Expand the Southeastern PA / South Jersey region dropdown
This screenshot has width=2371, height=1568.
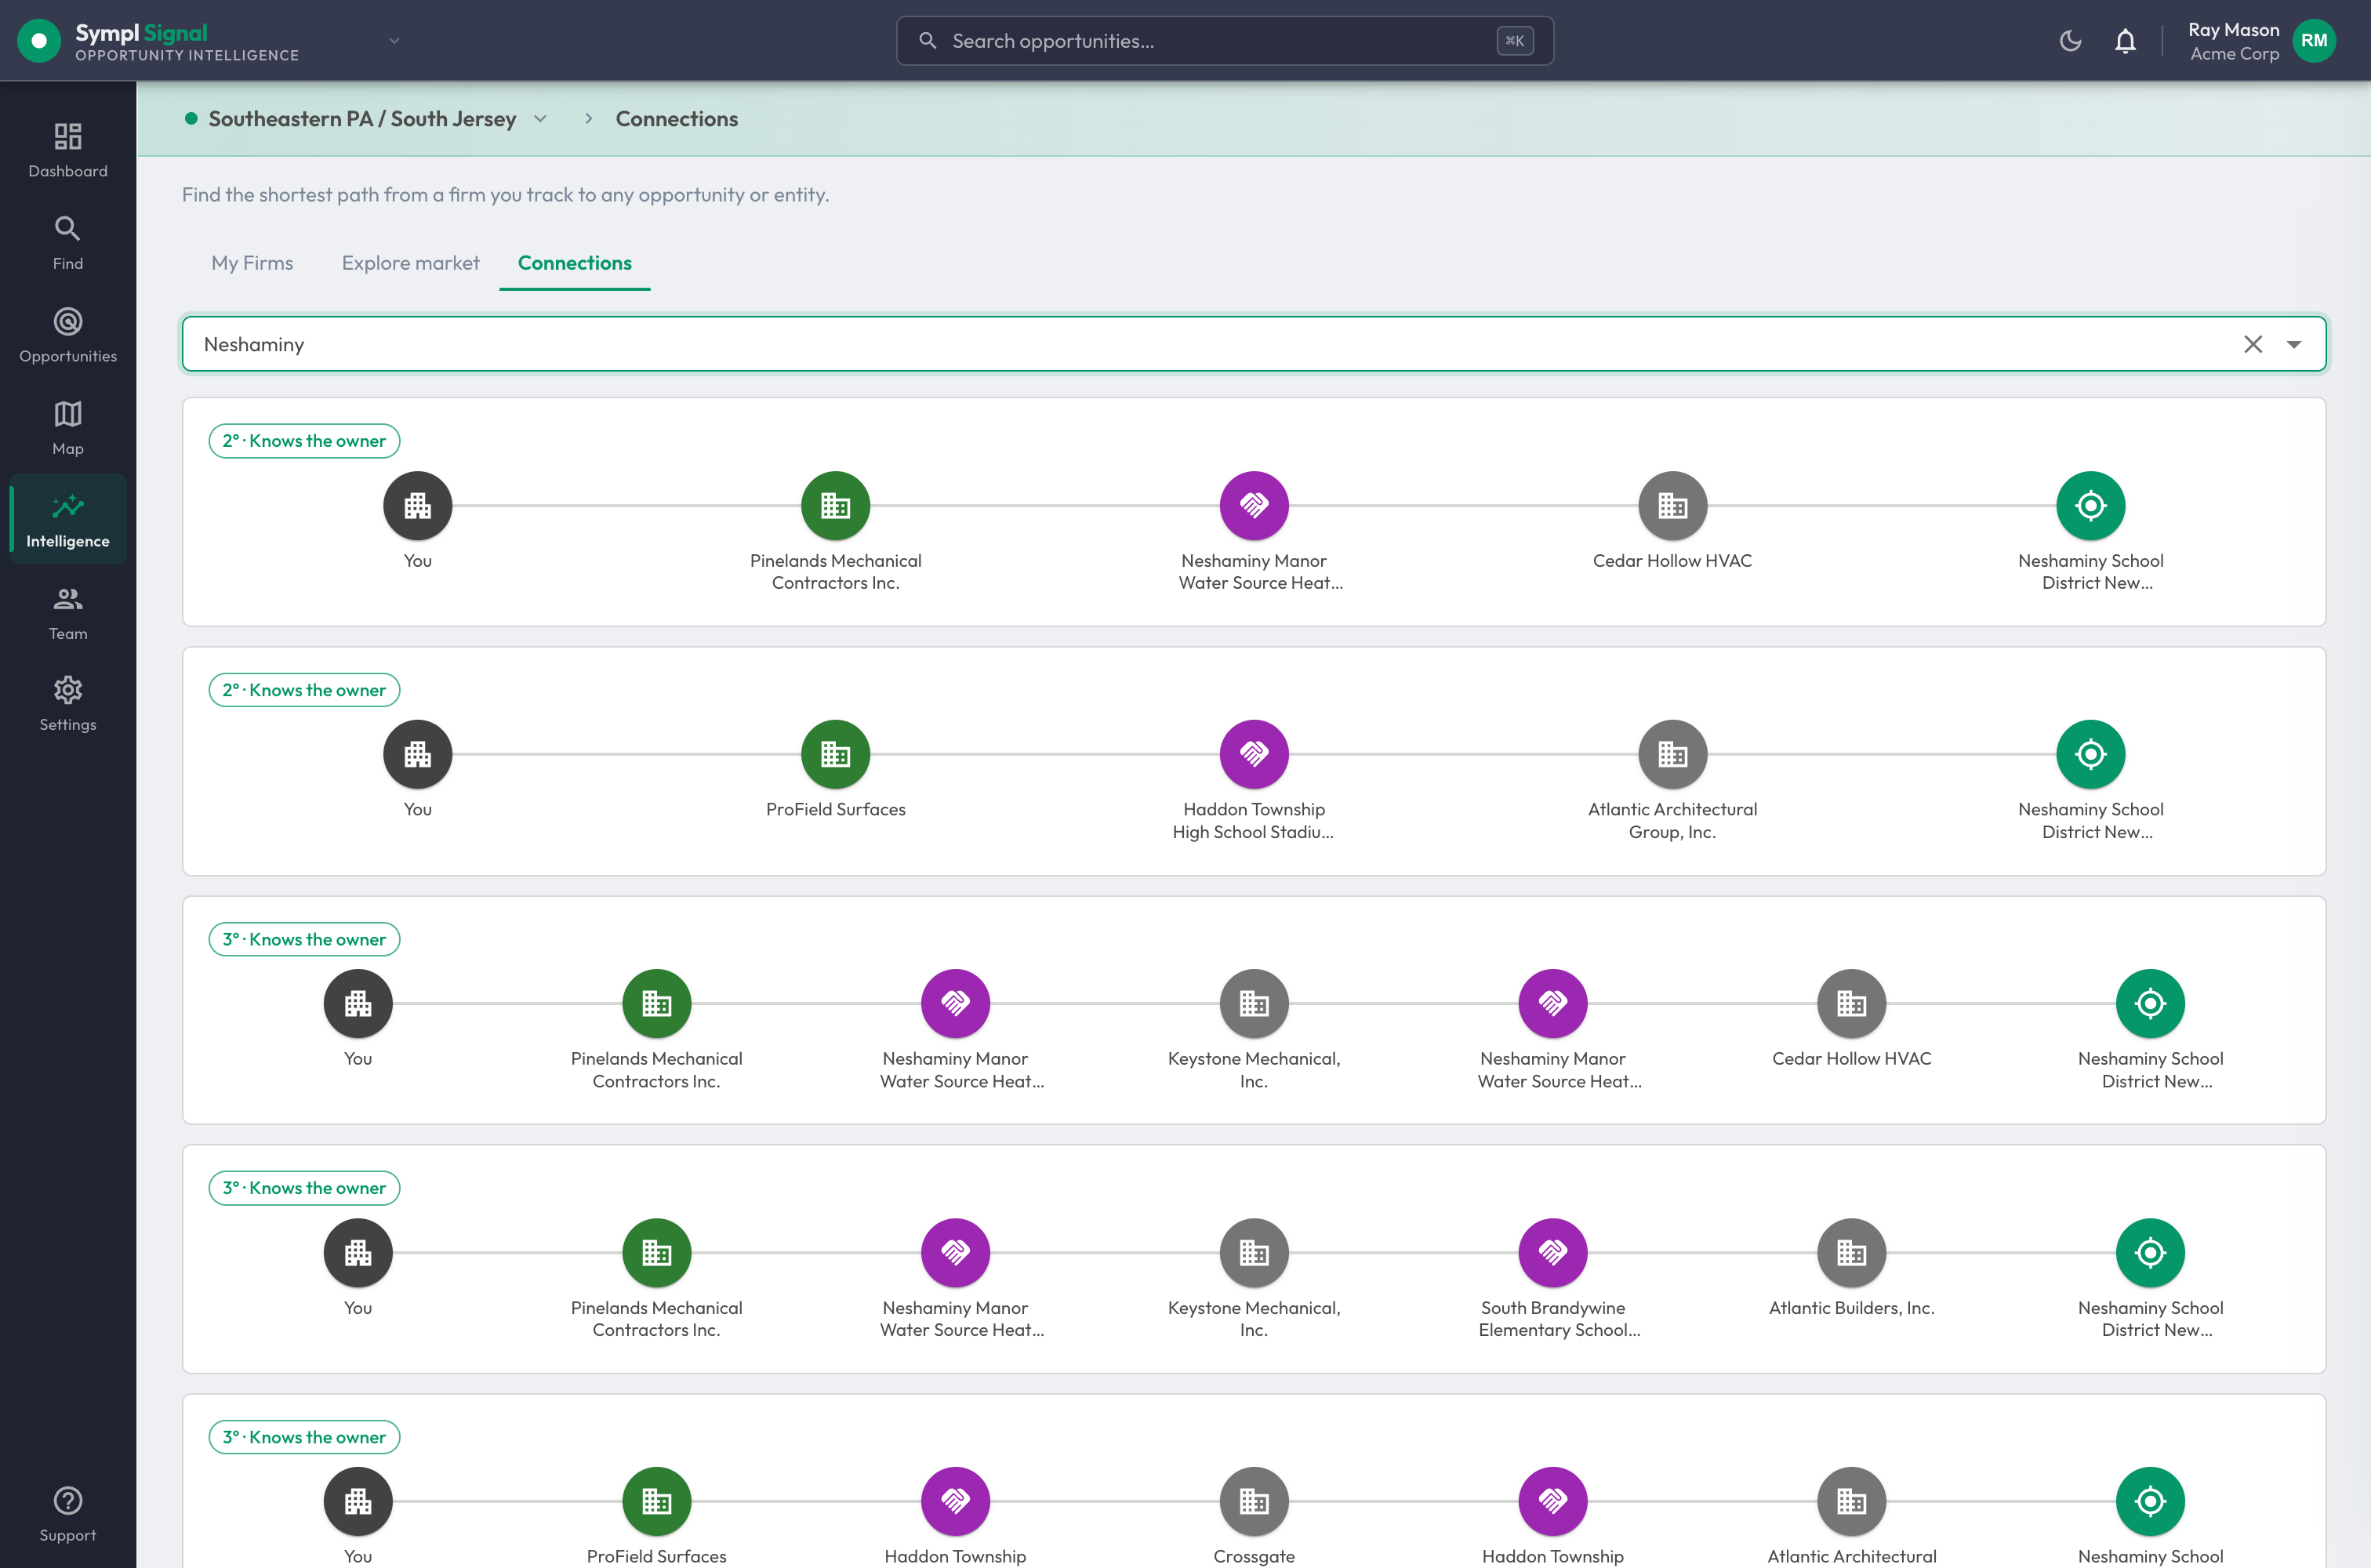tap(541, 119)
